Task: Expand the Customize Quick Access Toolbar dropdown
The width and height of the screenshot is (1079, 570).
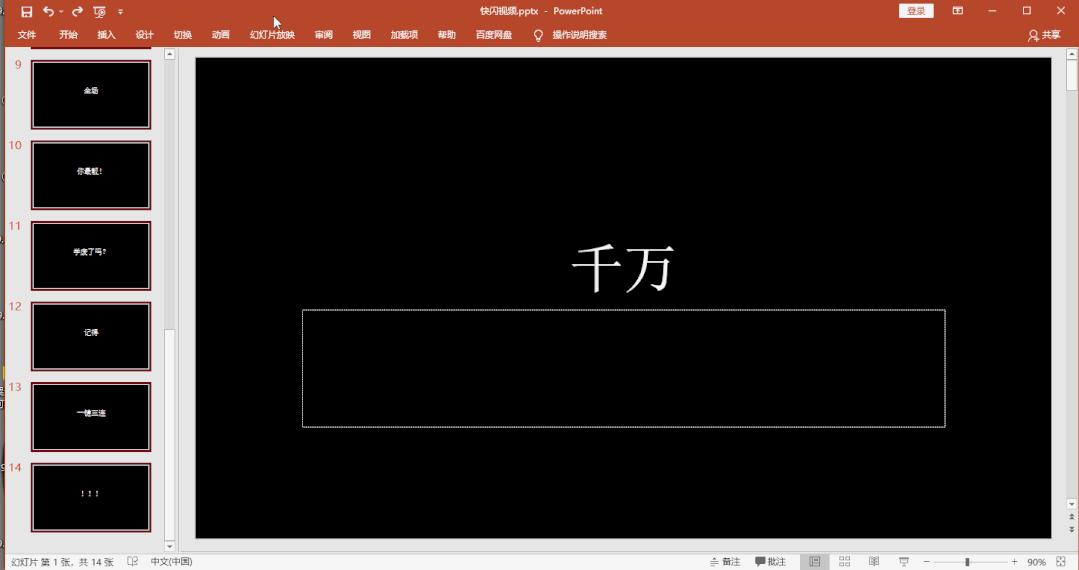Action: coord(121,11)
